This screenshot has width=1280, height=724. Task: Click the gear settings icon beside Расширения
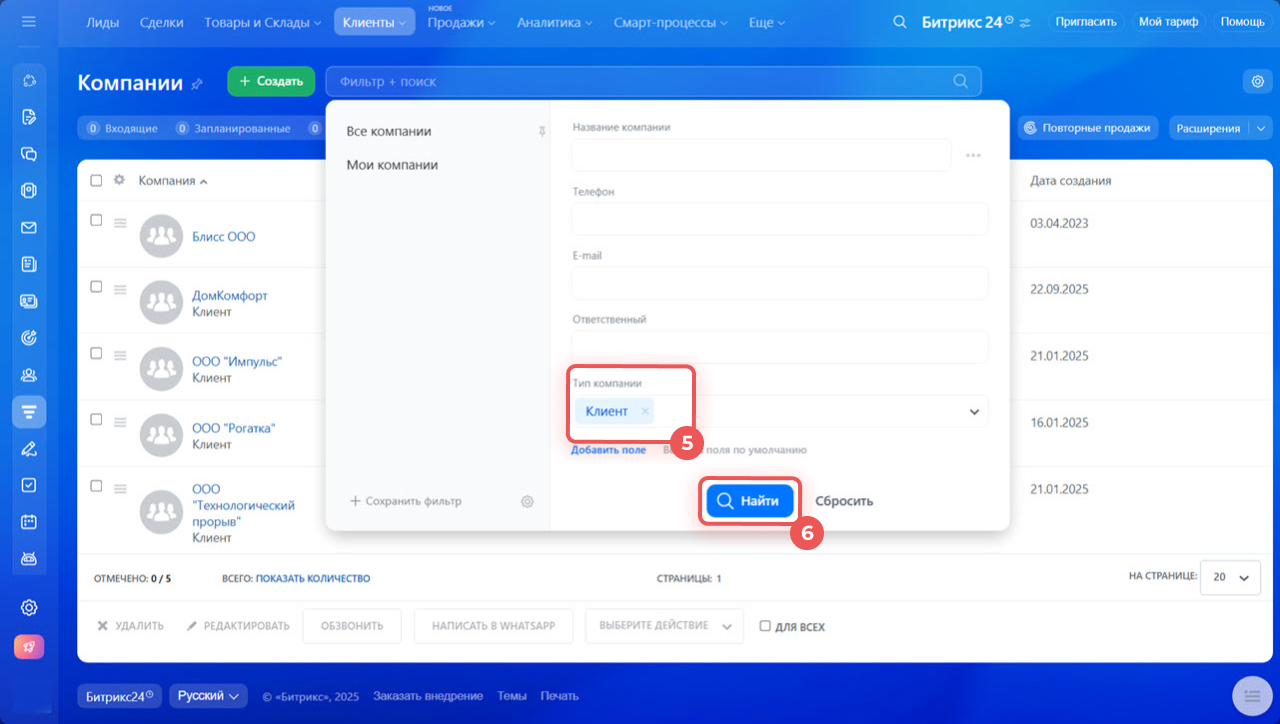click(x=1257, y=81)
